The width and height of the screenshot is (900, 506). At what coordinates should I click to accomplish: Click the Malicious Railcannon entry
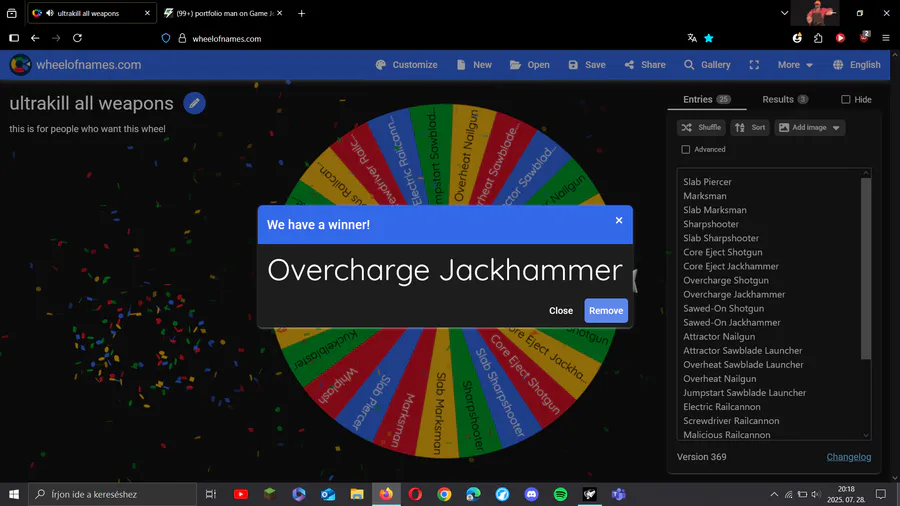(x=727, y=435)
